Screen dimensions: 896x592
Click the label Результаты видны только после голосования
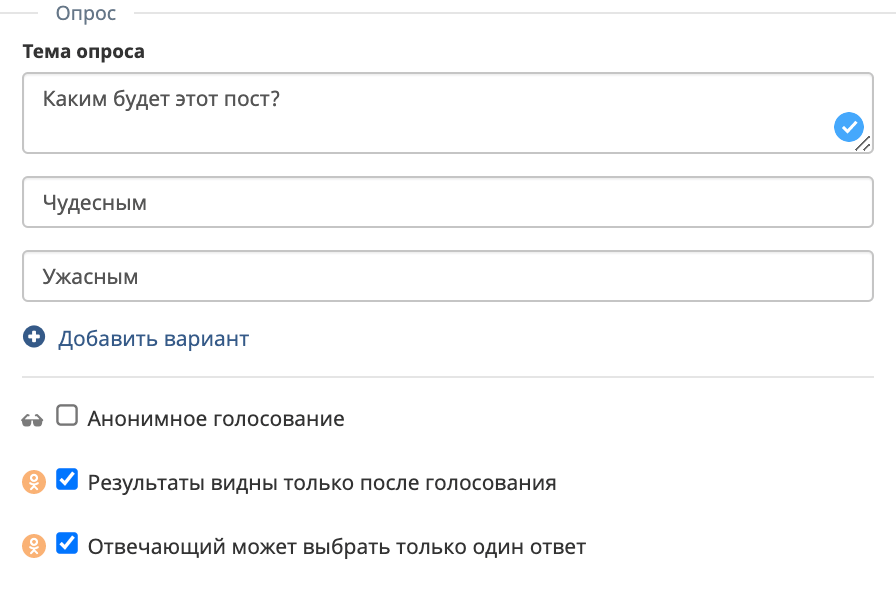point(321,481)
